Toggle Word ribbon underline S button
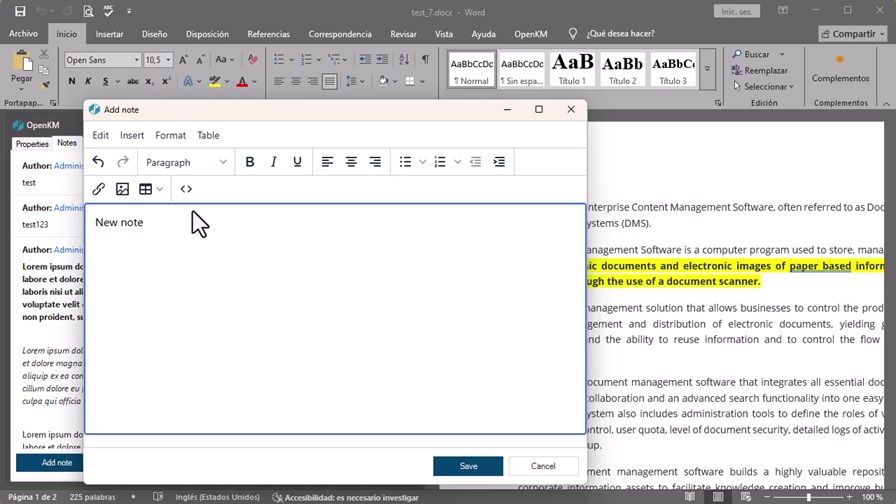Screen dimensions: 896x504 pos(105,82)
